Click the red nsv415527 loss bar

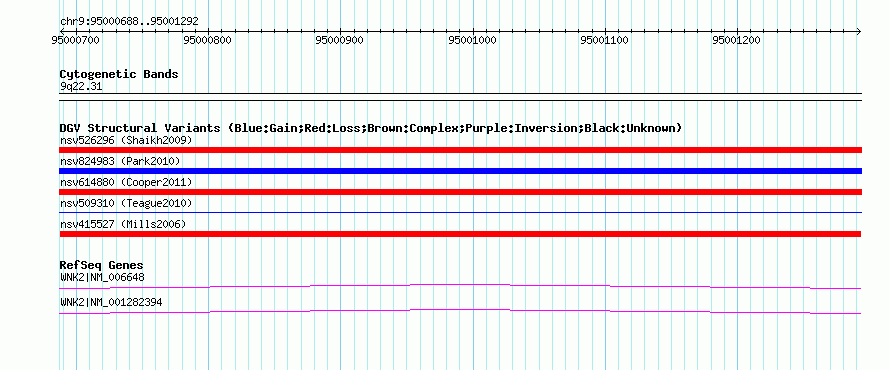tap(460, 234)
